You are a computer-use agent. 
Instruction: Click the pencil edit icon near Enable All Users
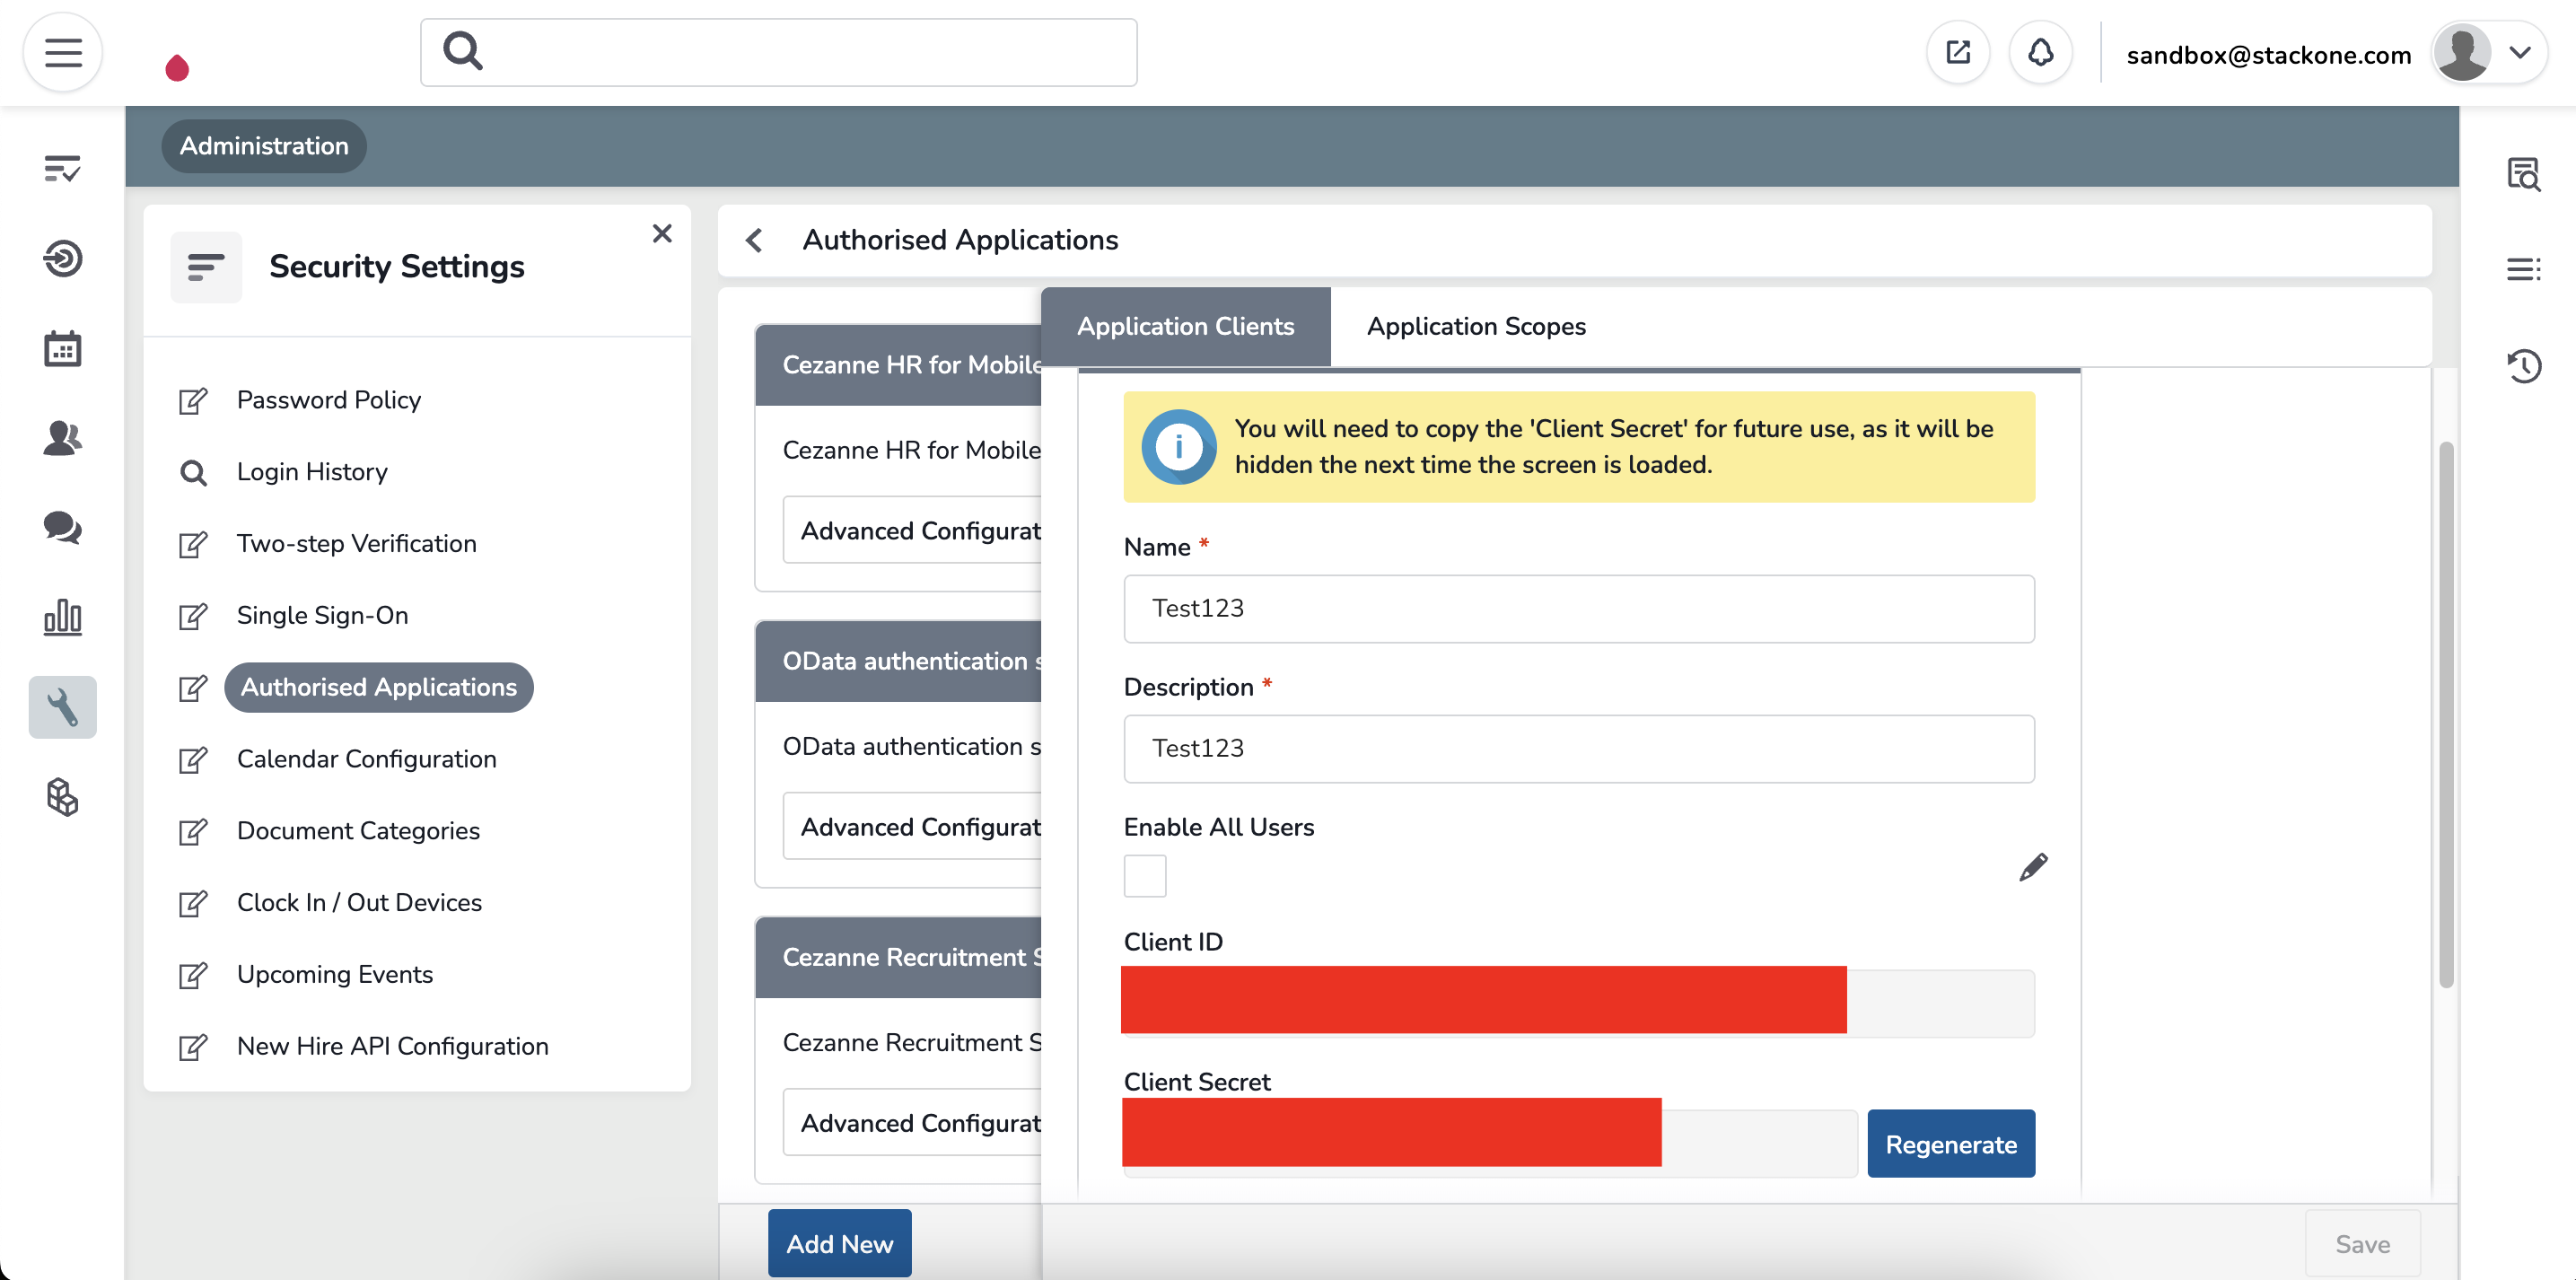point(2034,866)
